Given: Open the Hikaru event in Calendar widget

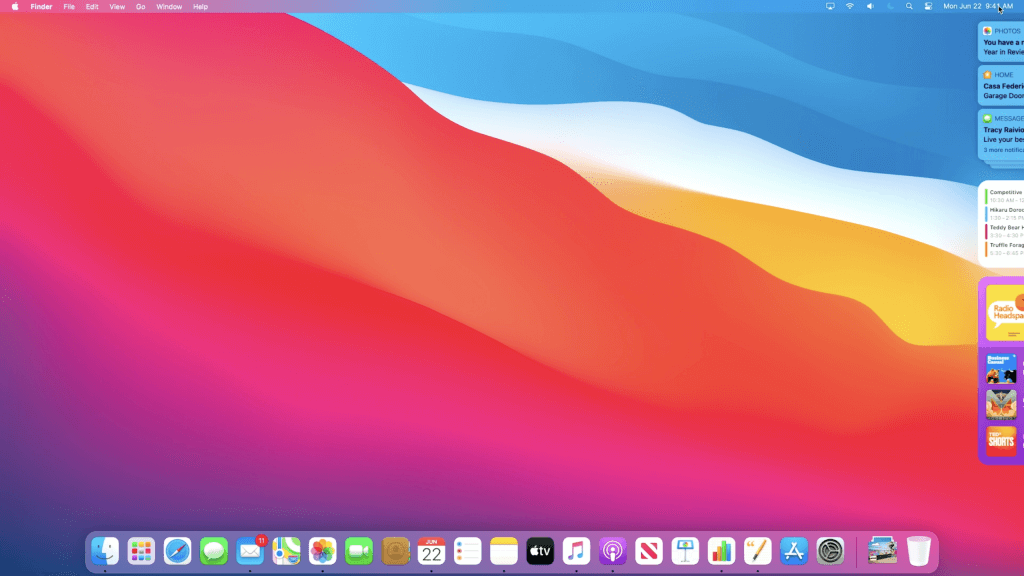Looking at the screenshot, I should coord(1004,214).
